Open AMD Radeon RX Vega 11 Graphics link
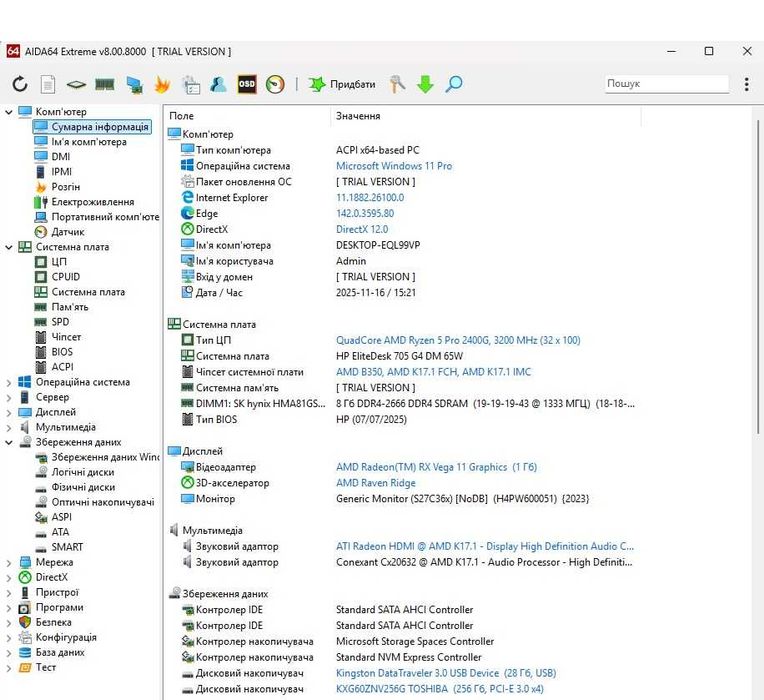This screenshot has width=764, height=700. pos(436,467)
